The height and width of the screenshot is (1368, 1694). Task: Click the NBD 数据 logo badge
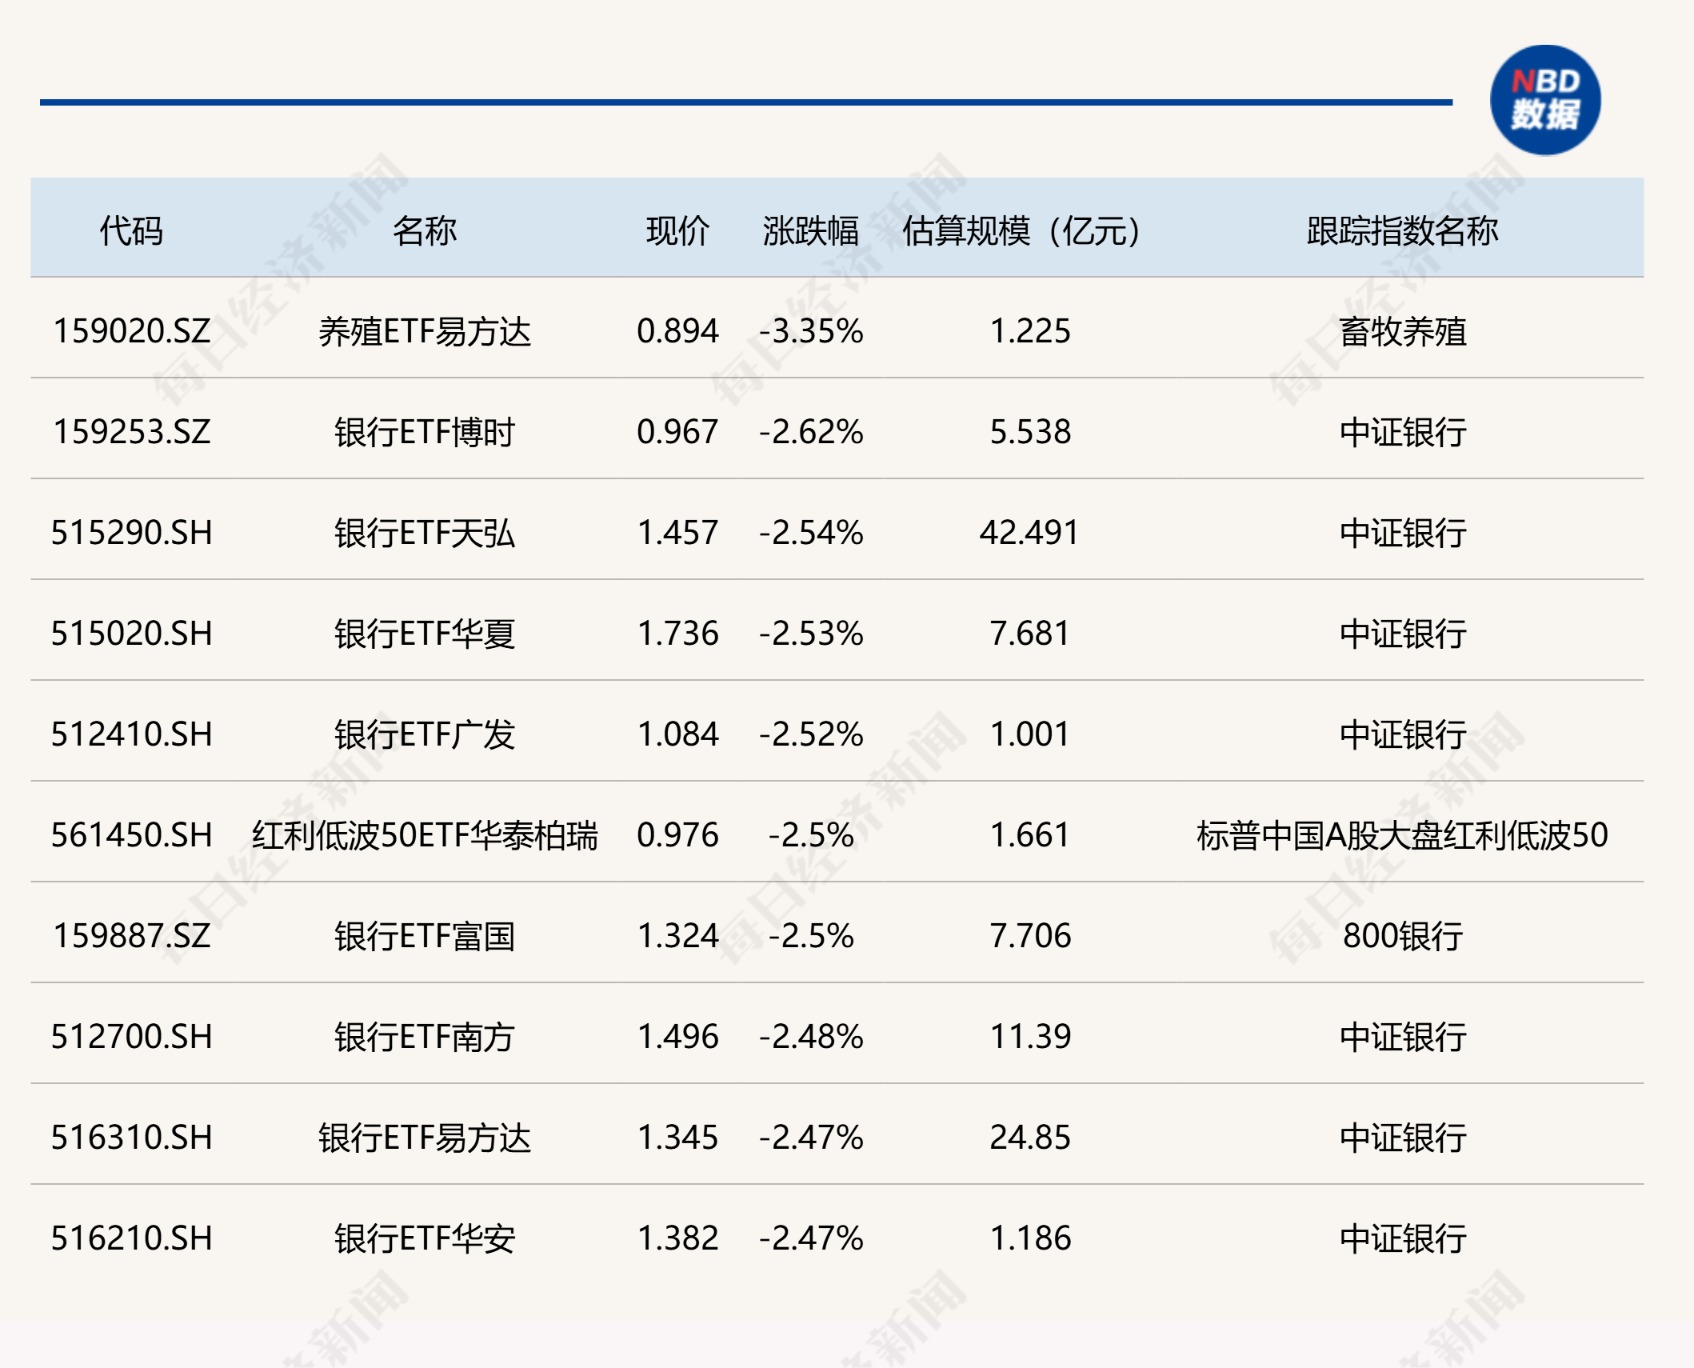coord(1545,100)
